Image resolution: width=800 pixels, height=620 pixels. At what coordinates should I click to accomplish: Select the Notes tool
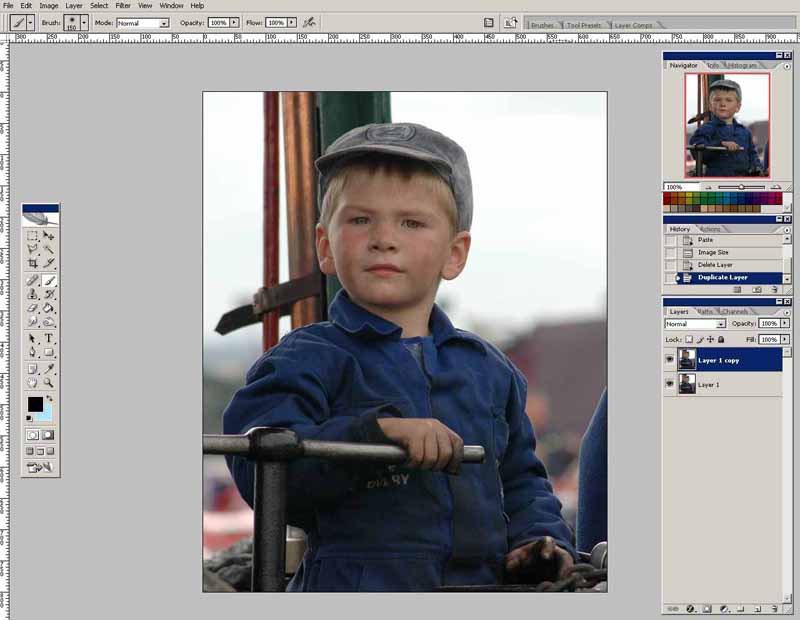[x=33, y=368]
